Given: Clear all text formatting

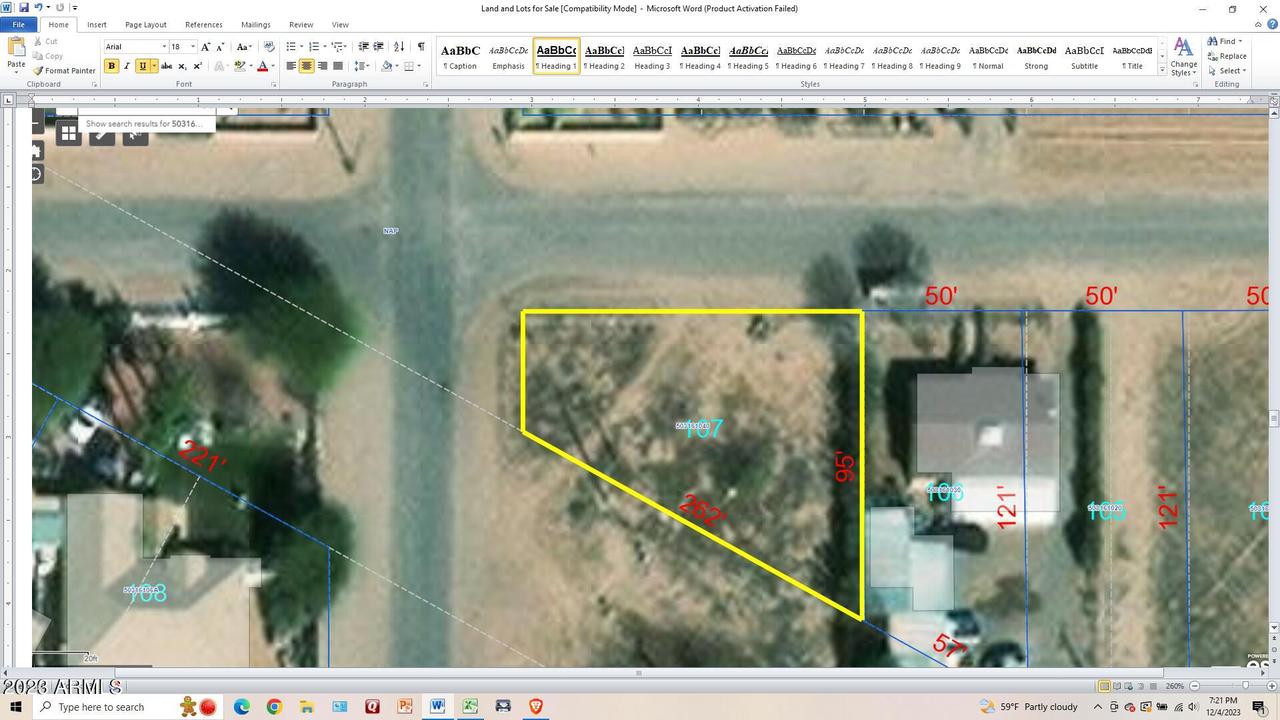Looking at the screenshot, I should click(x=269, y=47).
